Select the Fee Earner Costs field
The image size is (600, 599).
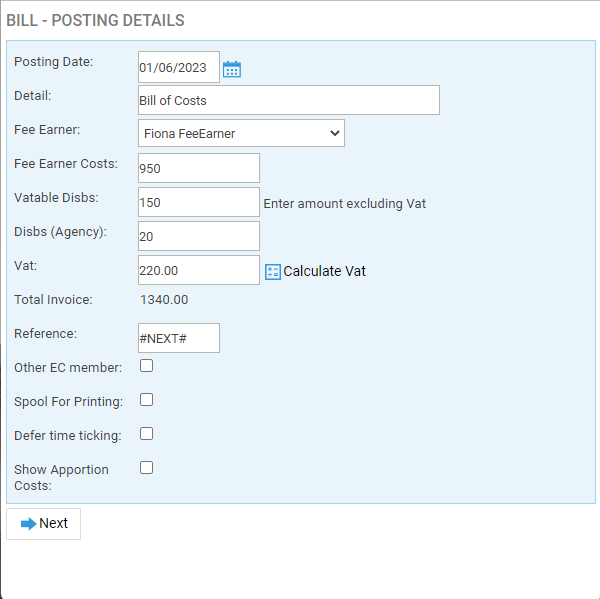tap(199, 168)
